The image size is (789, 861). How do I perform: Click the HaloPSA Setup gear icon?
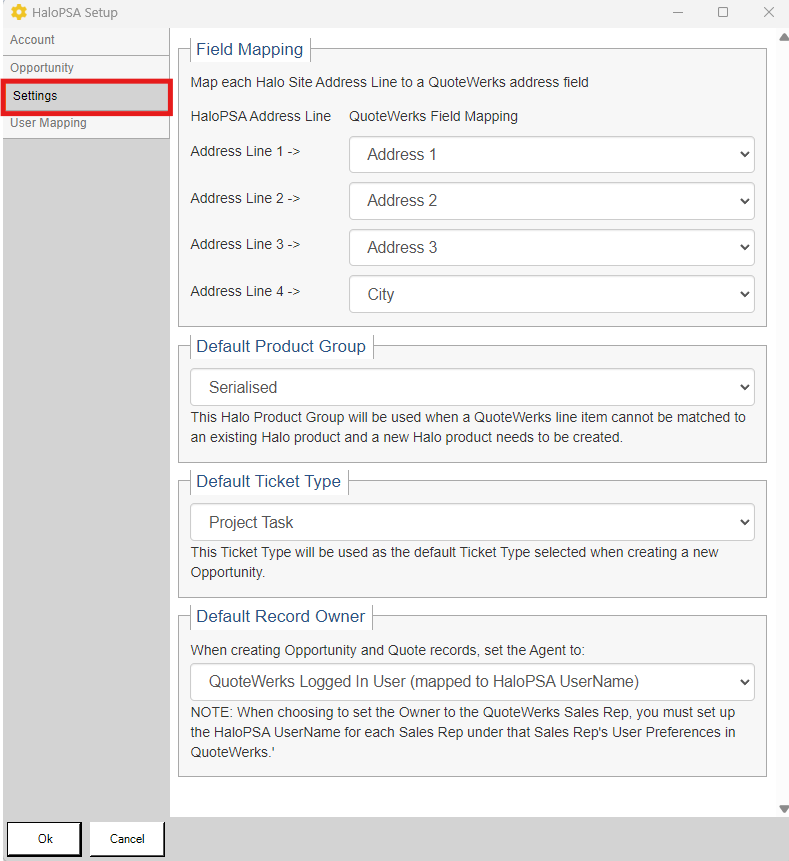19,12
